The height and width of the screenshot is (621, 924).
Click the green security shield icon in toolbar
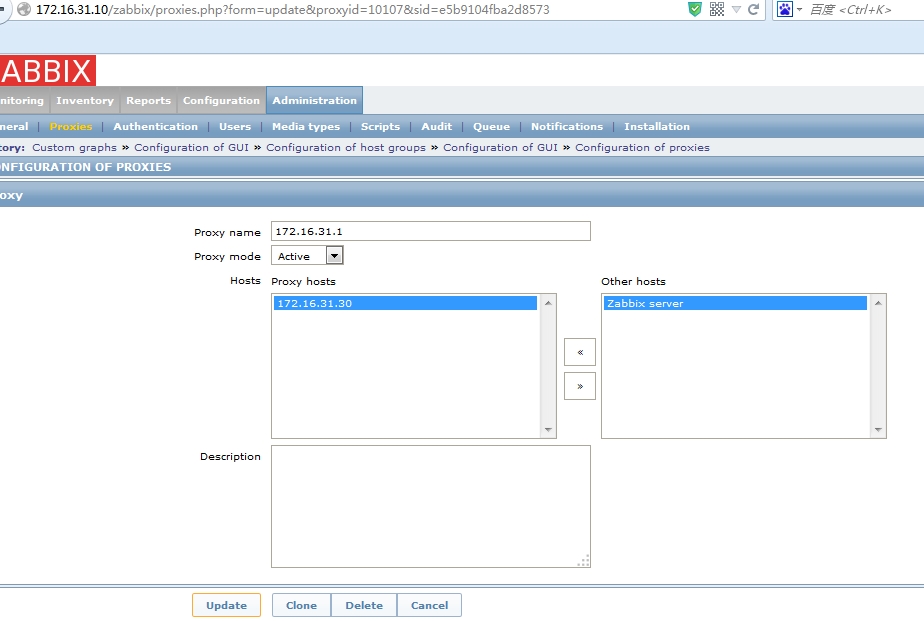697,10
